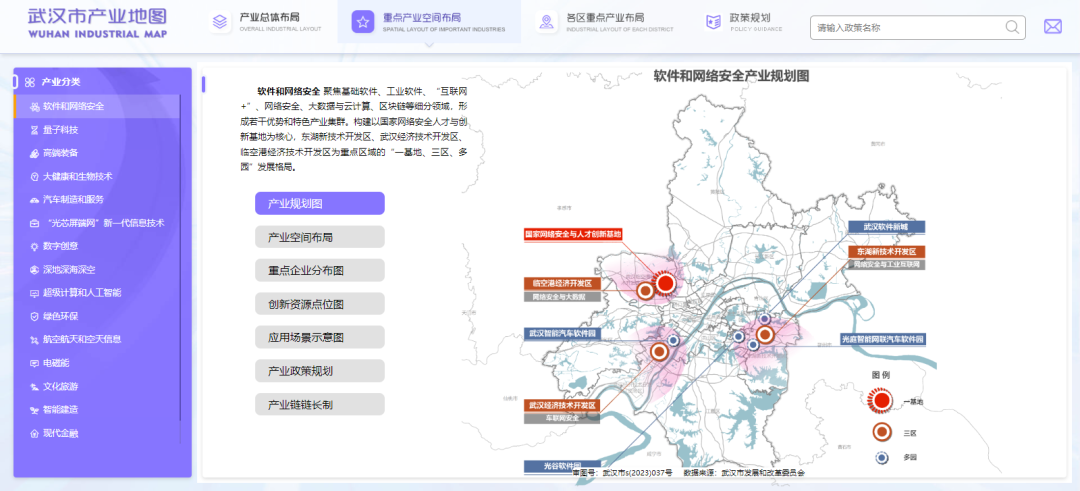The height and width of the screenshot is (491, 1080).
Task: Click the mail envelope icon
Action: click(1052, 27)
